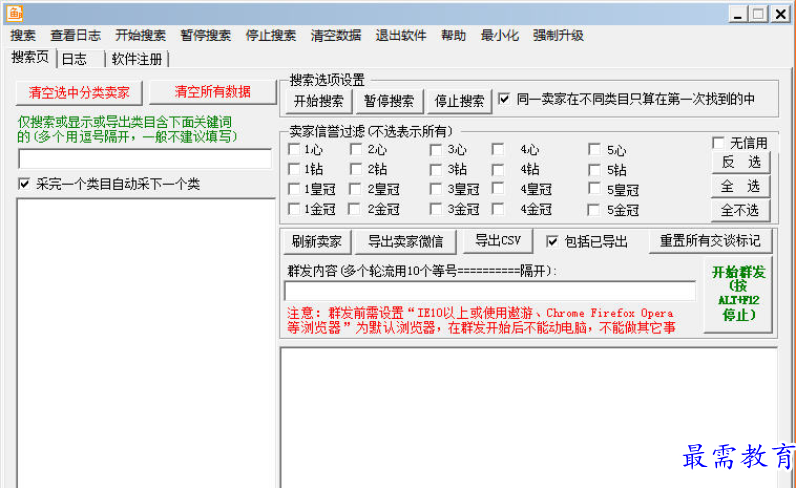The image size is (804, 488).
Task: Click 强制升级 in the menu bar
Action: tap(558, 35)
